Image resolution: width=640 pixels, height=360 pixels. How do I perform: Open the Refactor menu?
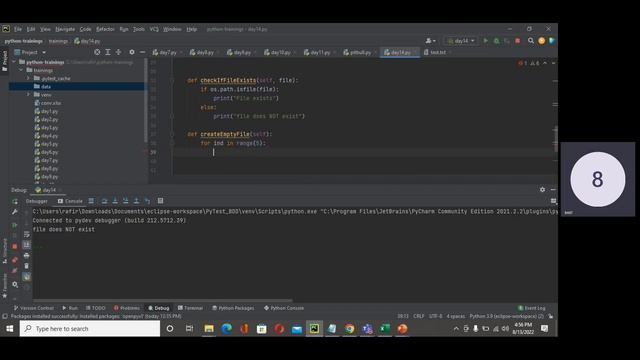pos(105,29)
